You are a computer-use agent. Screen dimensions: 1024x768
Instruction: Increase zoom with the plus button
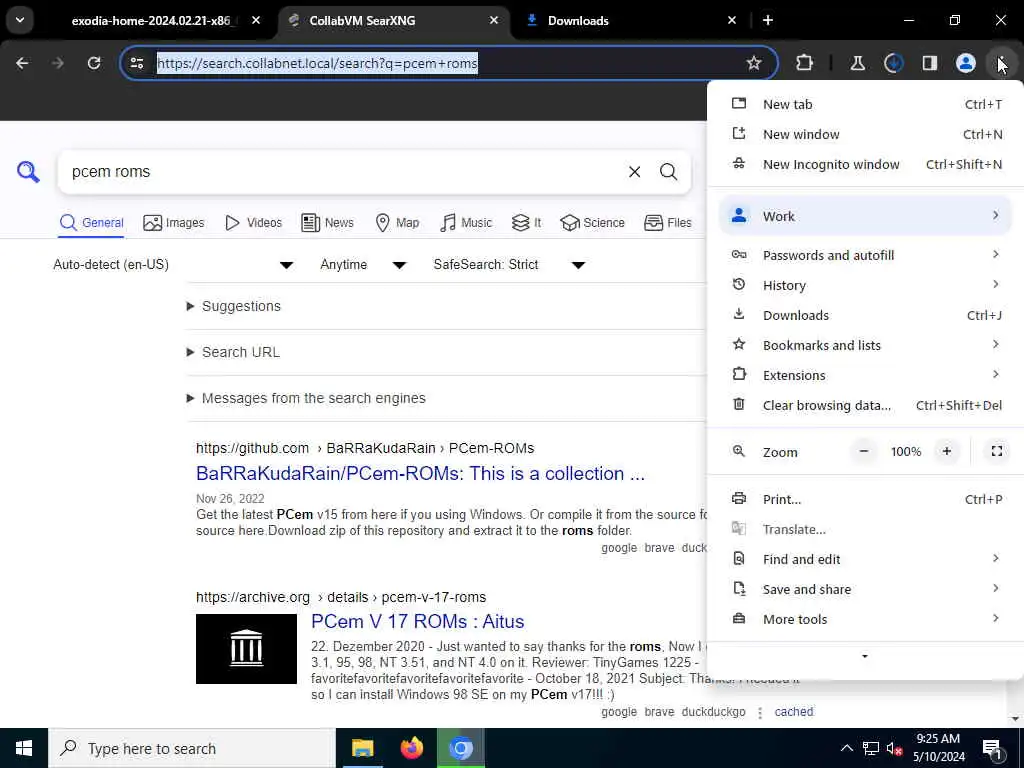pos(946,451)
